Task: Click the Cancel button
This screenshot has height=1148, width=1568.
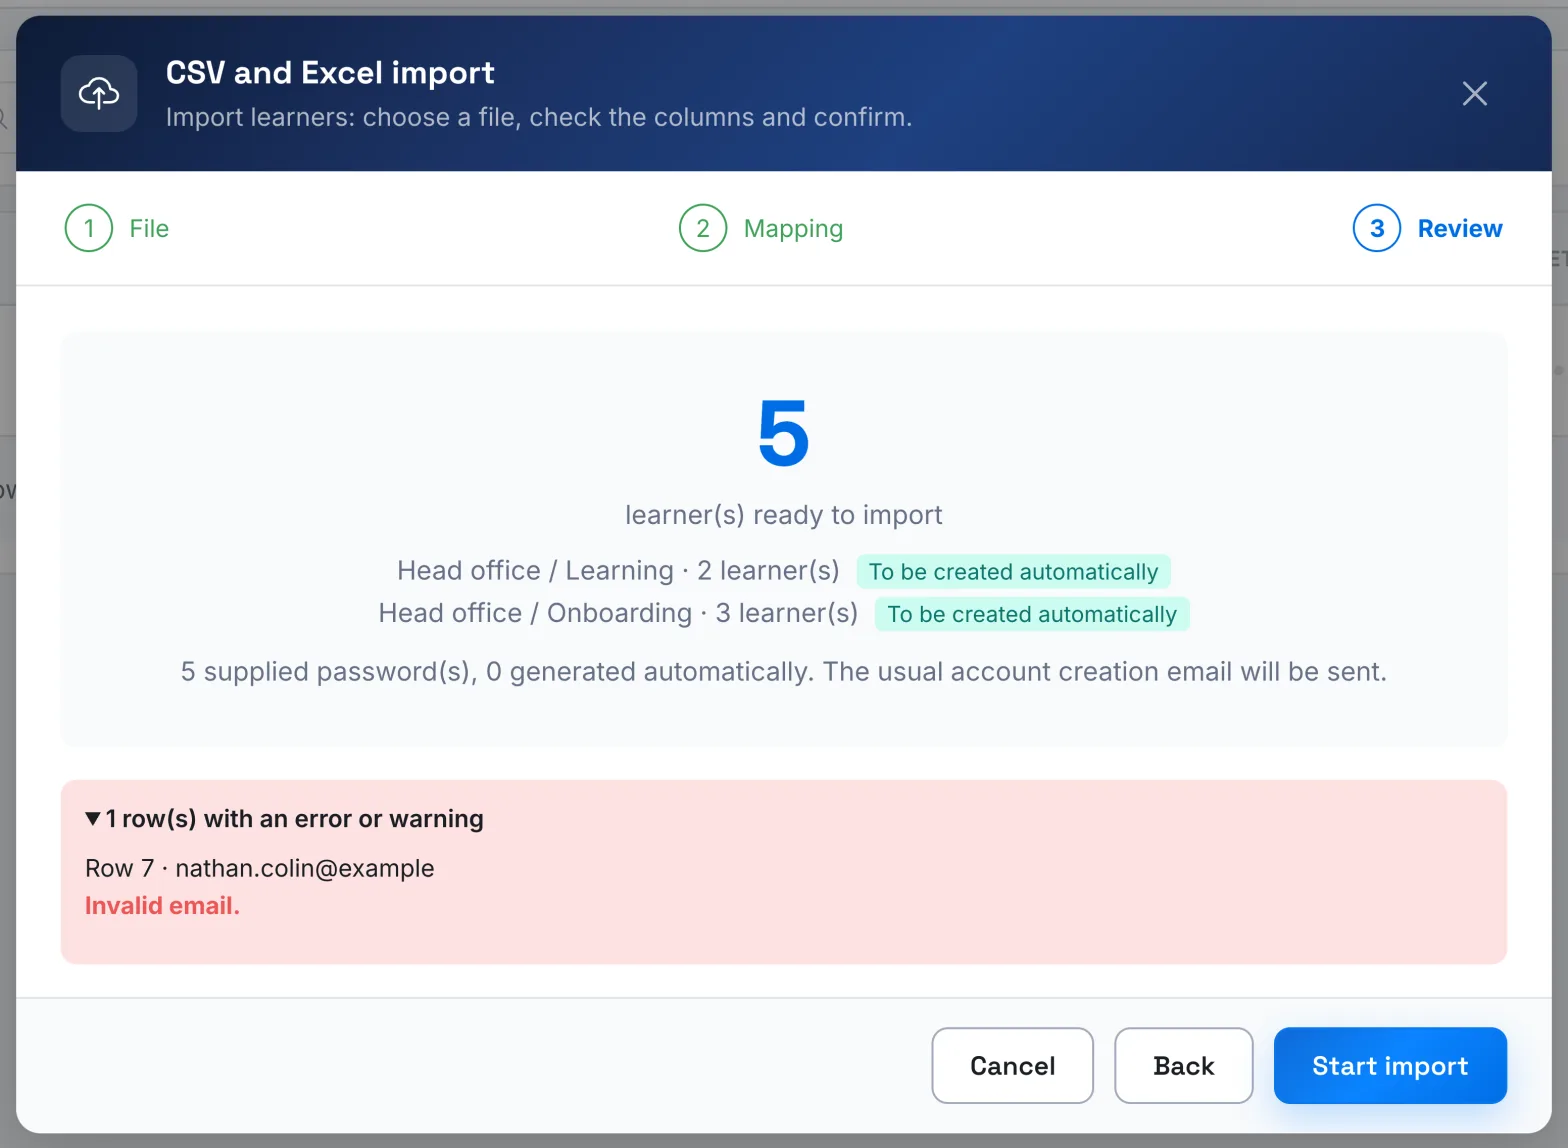Action: point(1012,1066)
